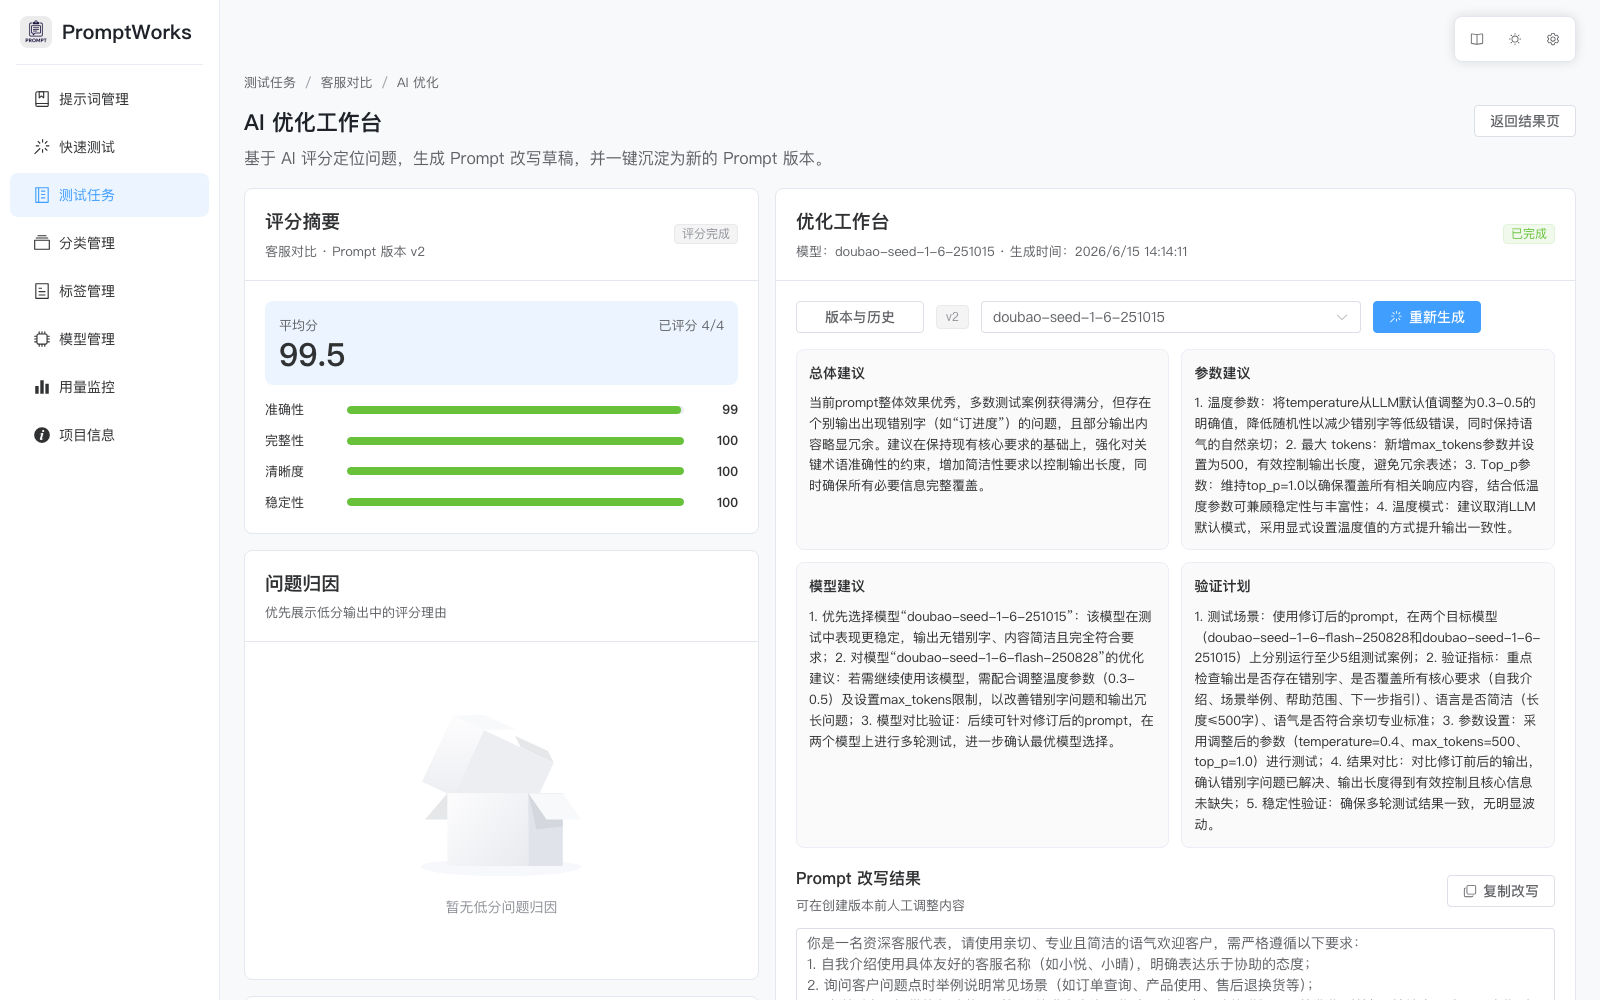1600x1000 pixels.
Task: Open 用量监控 menu item
Action: (110, 387)
